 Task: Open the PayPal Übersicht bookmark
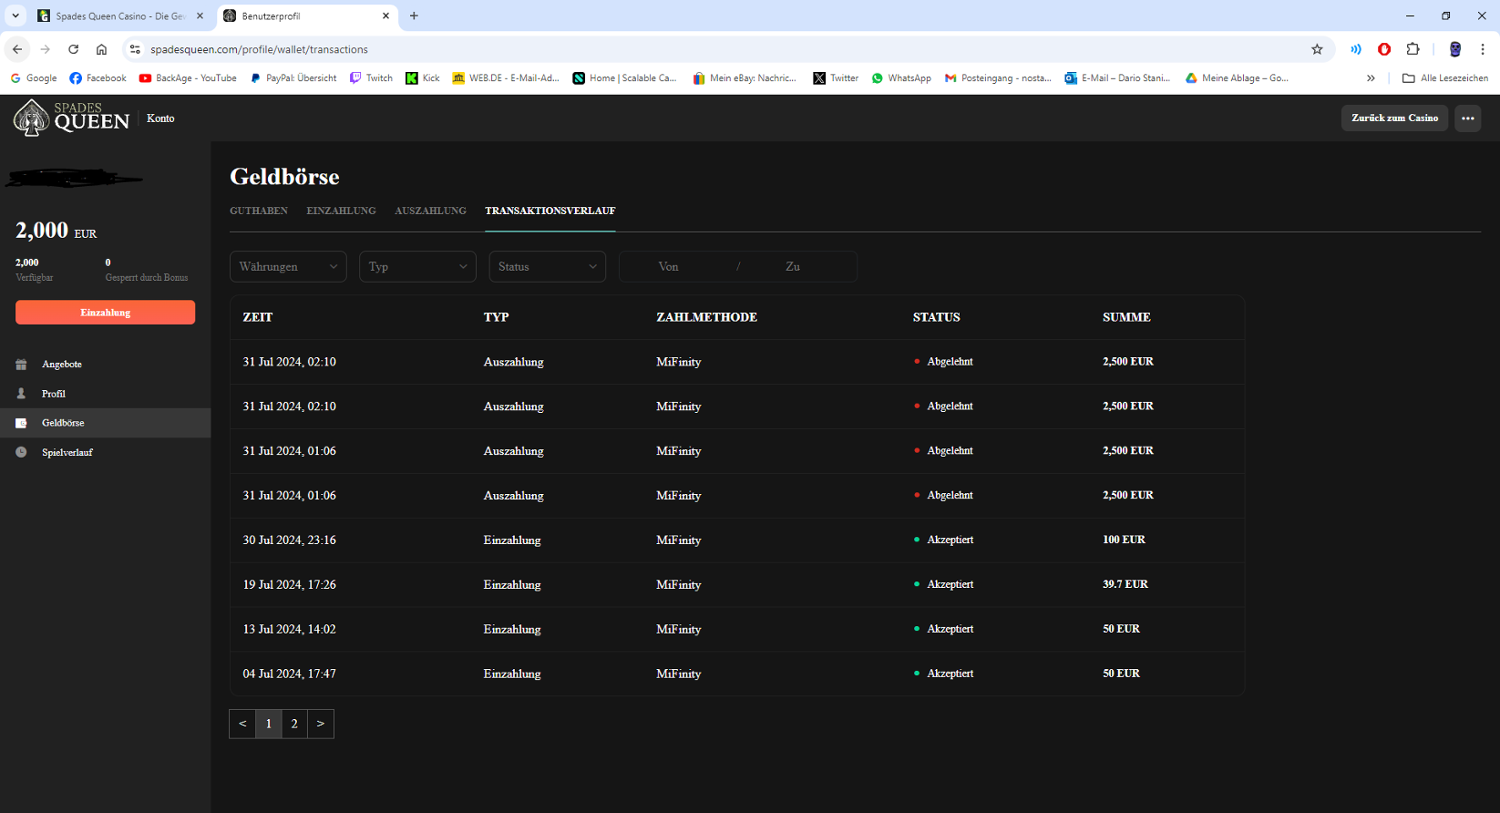293,78
